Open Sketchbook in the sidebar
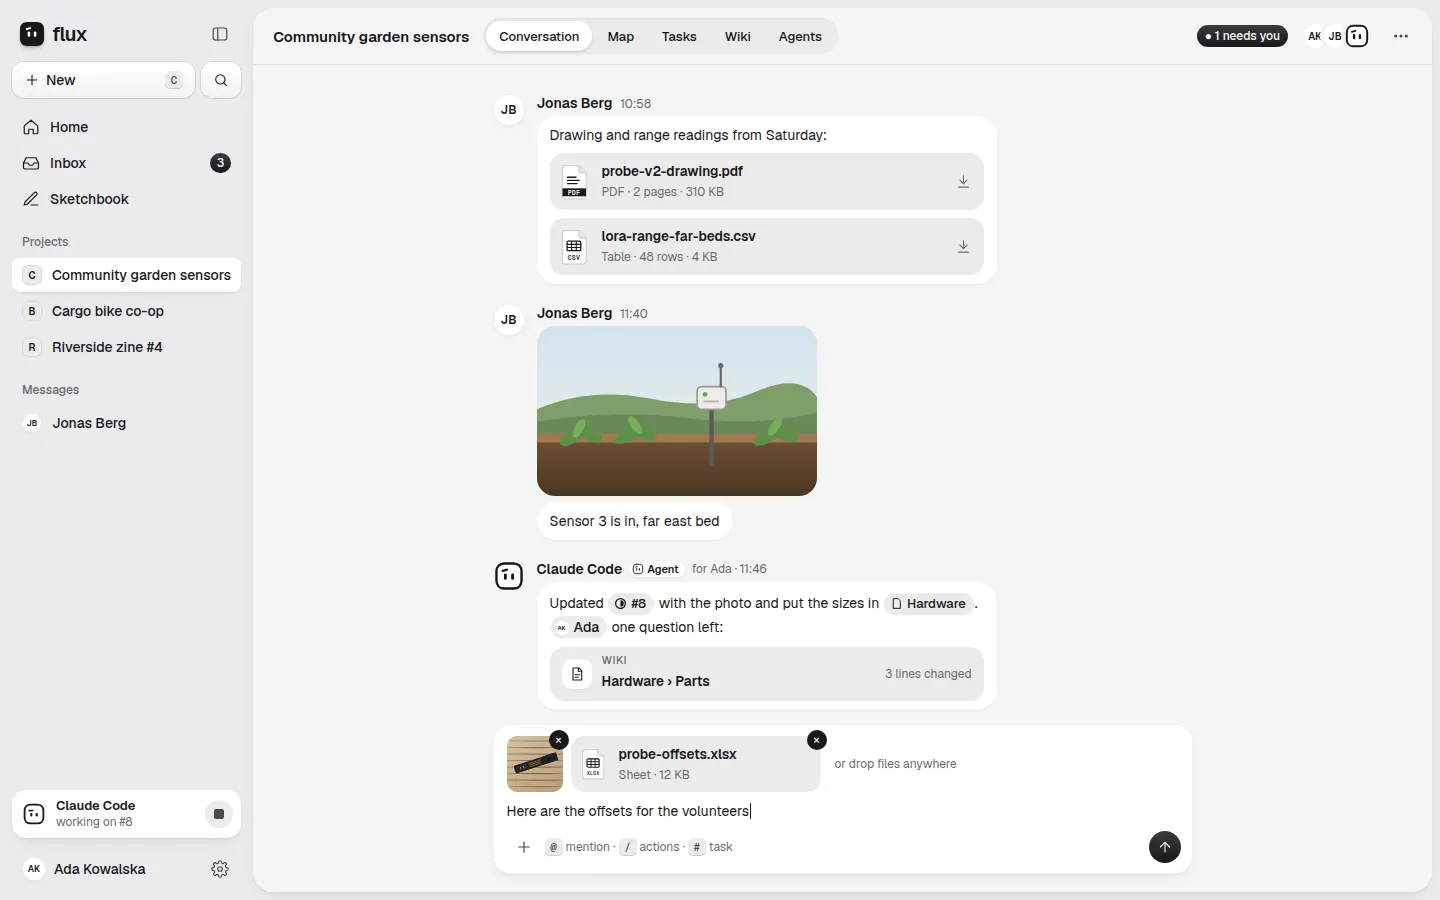Image resolution: width=1440 pixels, height=900 pixels. point(126,199)
